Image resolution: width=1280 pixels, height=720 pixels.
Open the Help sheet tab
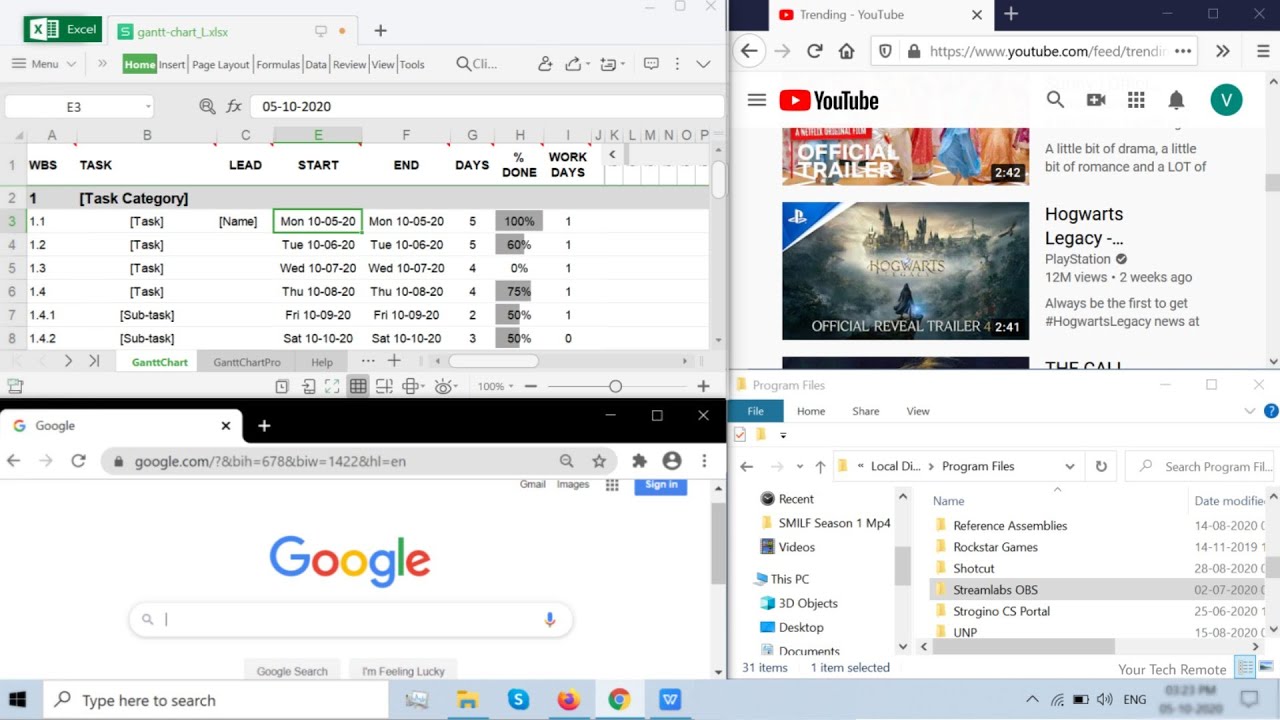tap(322, 362)
